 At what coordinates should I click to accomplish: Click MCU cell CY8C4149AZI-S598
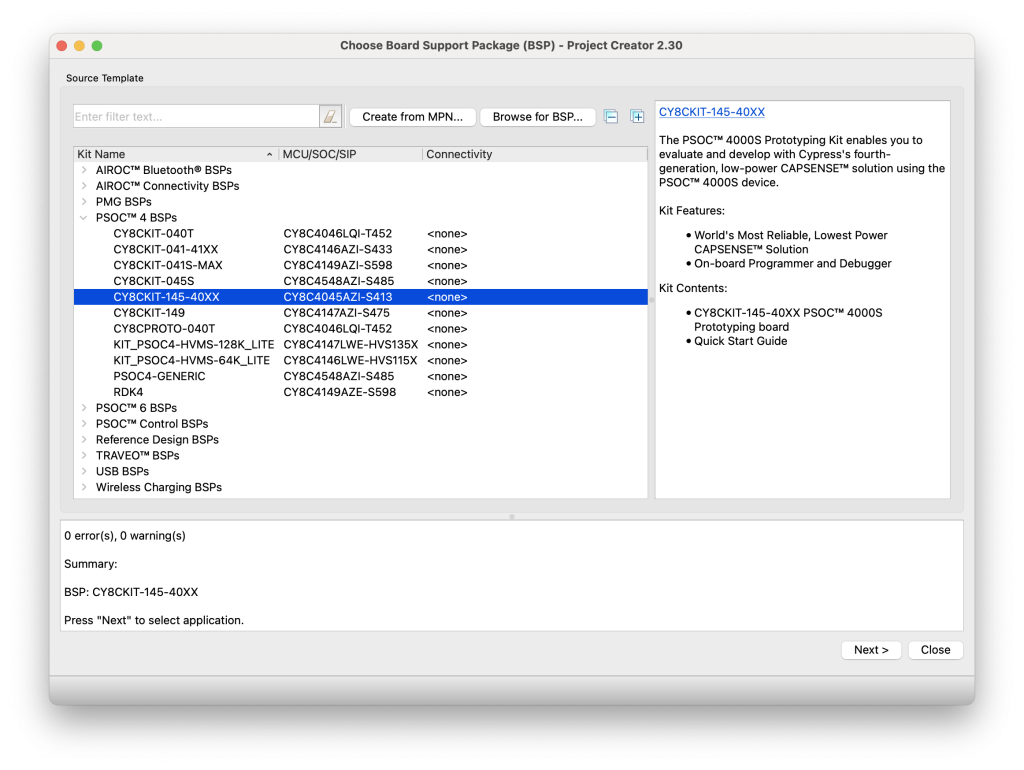pos(338,265)
